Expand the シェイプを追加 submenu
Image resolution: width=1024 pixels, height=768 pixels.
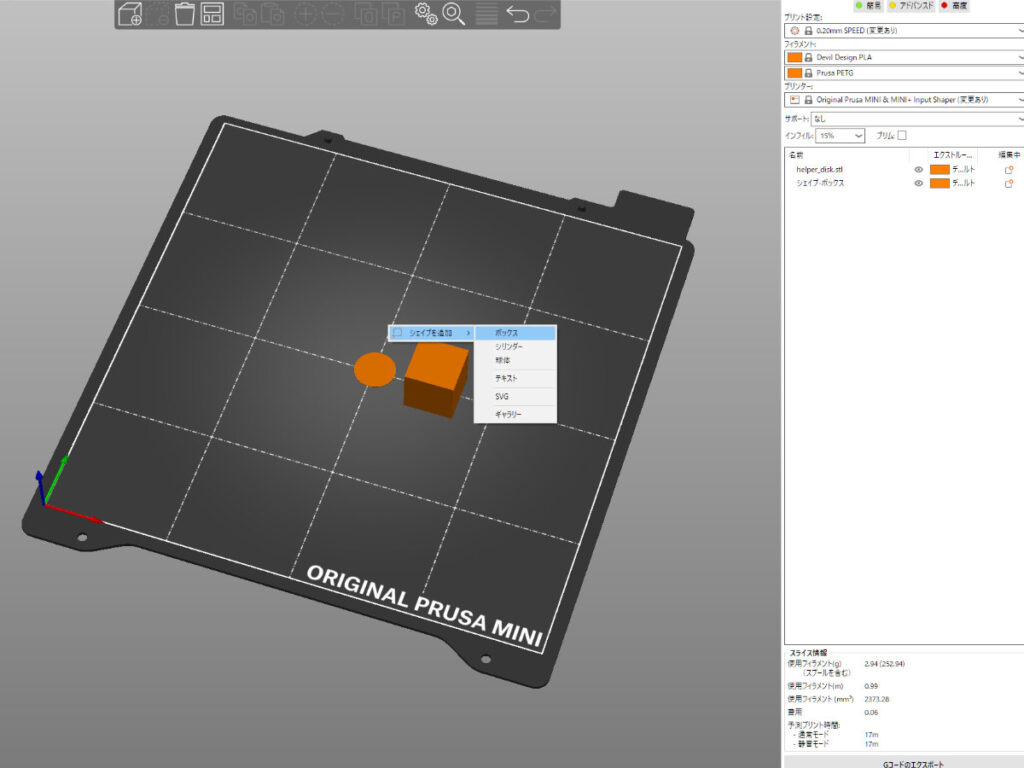point(431,333)
